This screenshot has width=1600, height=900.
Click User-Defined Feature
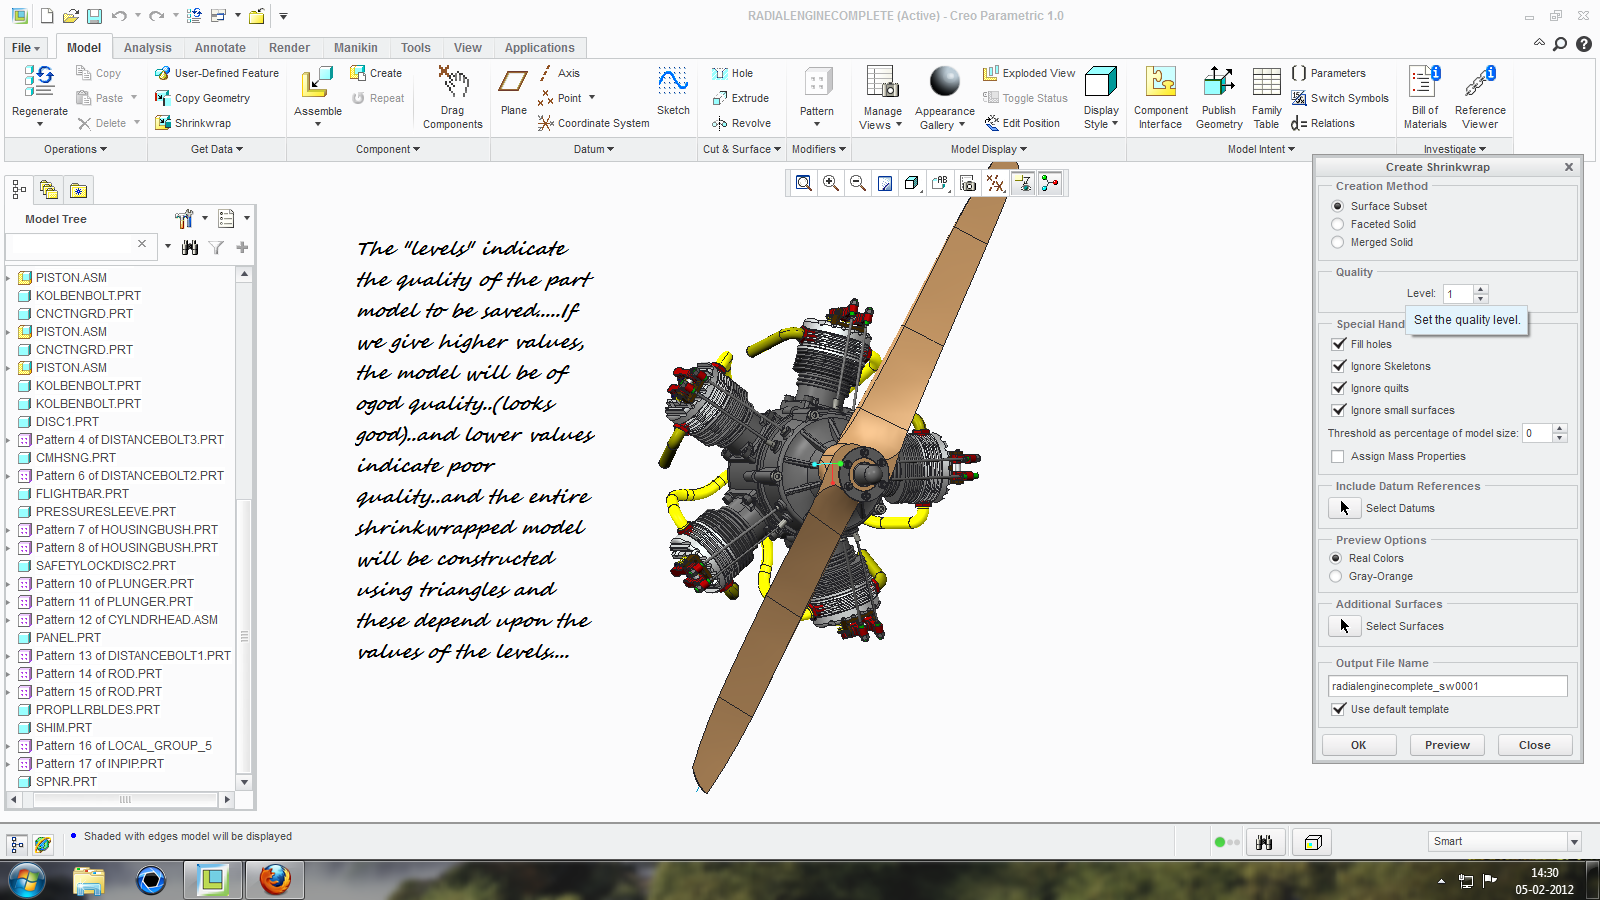[217, 73]
